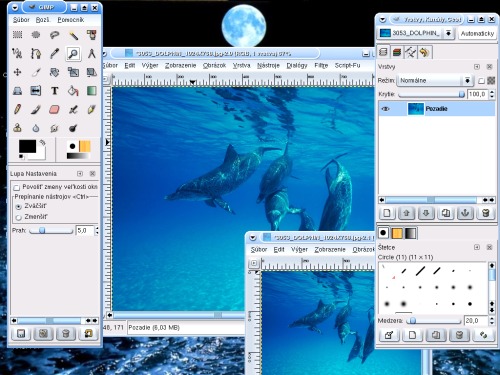Select the Bucket Fill tool
Image resolution: width=500 pixels, height=375 pixels.
coord(73,91)
